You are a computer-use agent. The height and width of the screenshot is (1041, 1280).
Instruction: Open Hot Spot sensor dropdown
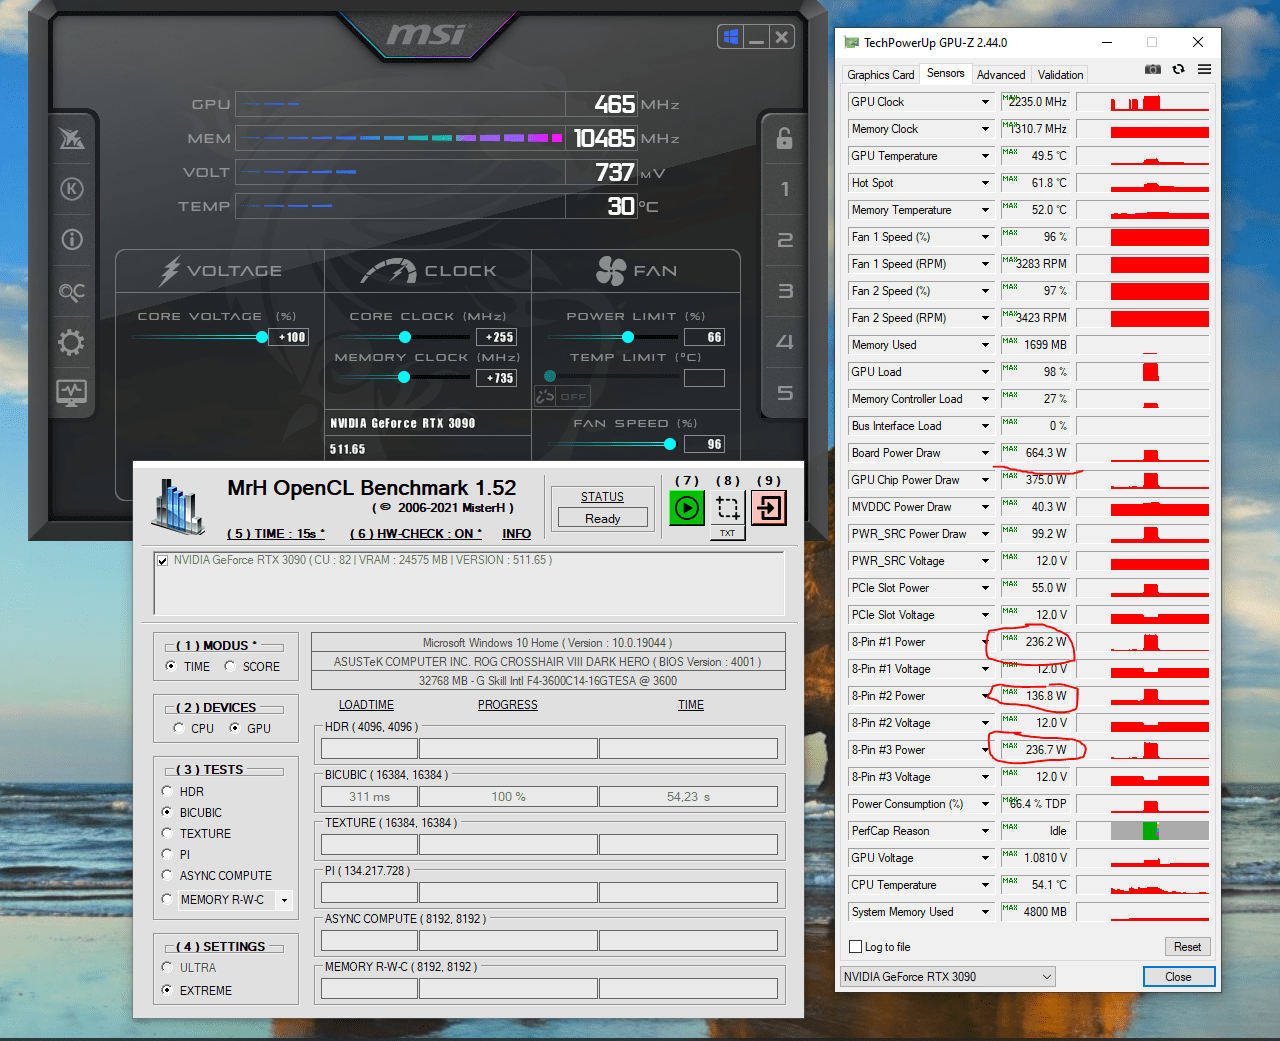985,183
